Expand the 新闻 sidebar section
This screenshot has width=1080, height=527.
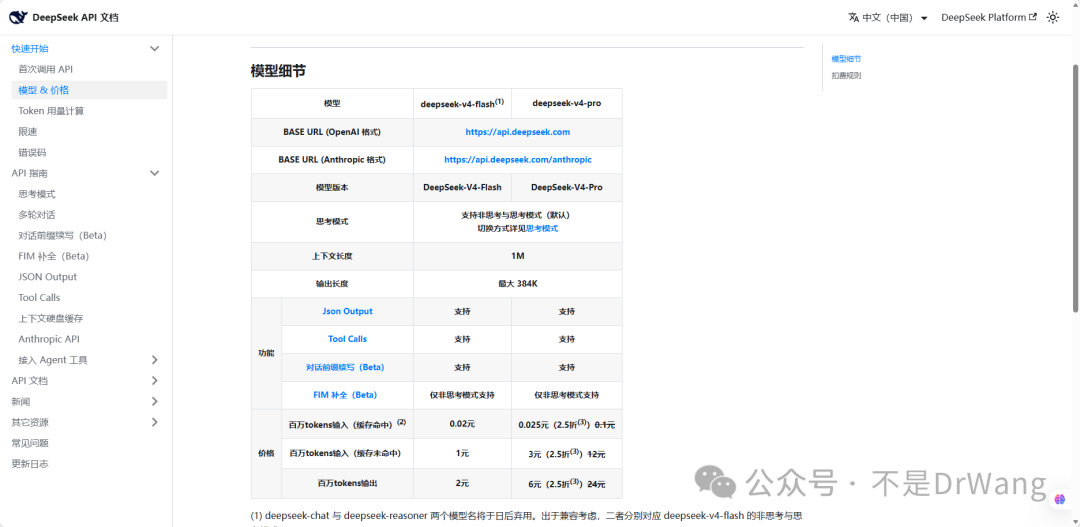(x=154, y=401)
